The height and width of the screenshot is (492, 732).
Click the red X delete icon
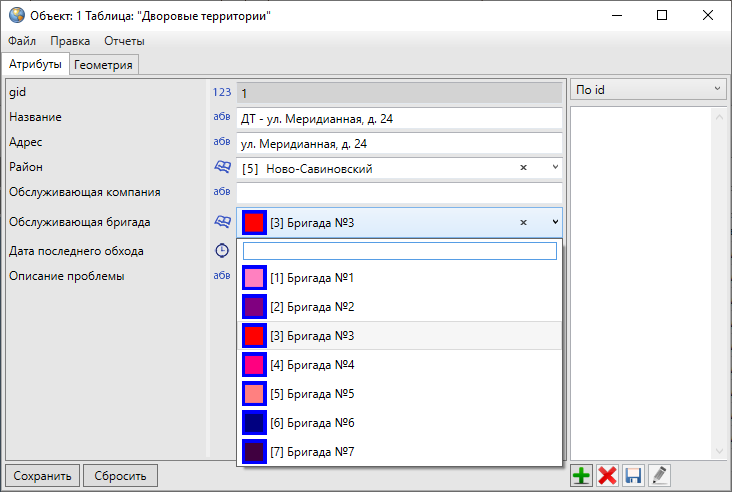607,476
